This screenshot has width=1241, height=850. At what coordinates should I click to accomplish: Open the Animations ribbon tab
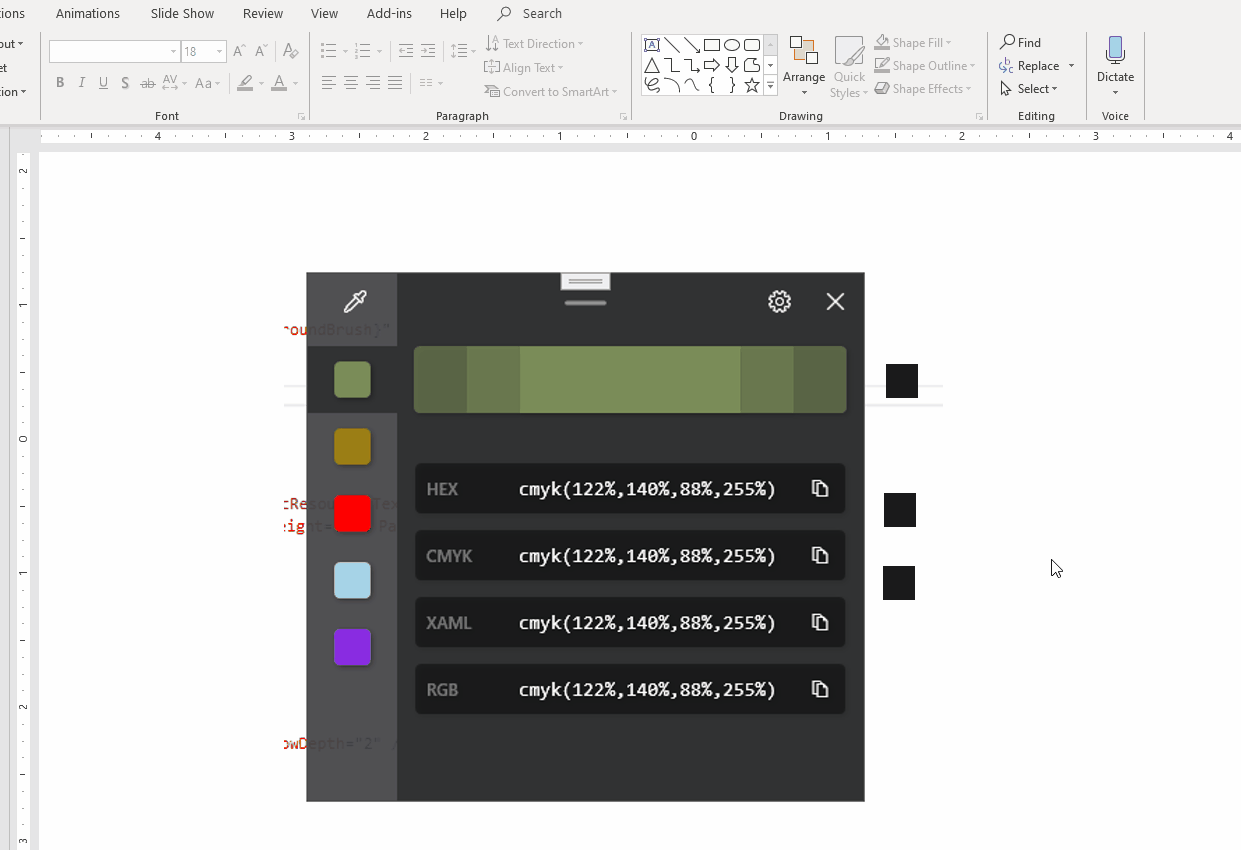tap(88, 14)
